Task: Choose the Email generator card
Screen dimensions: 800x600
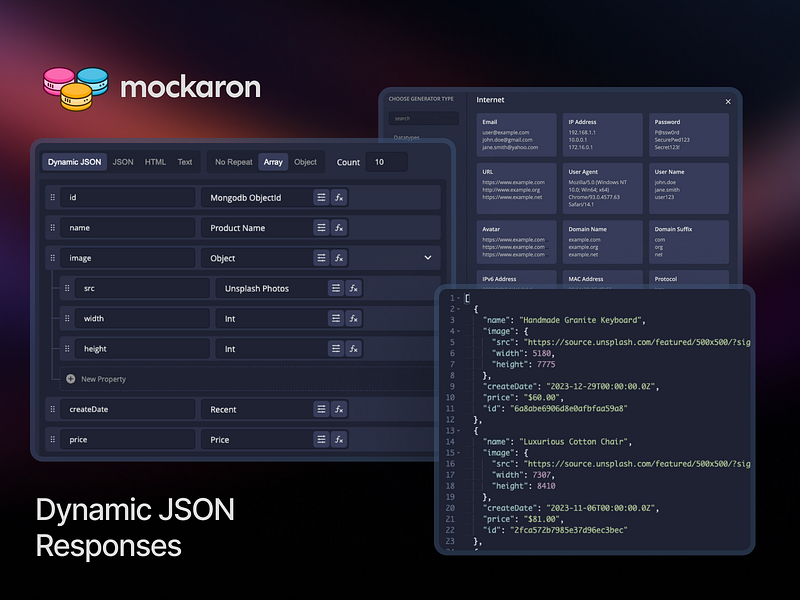Action: pos(516,135)
